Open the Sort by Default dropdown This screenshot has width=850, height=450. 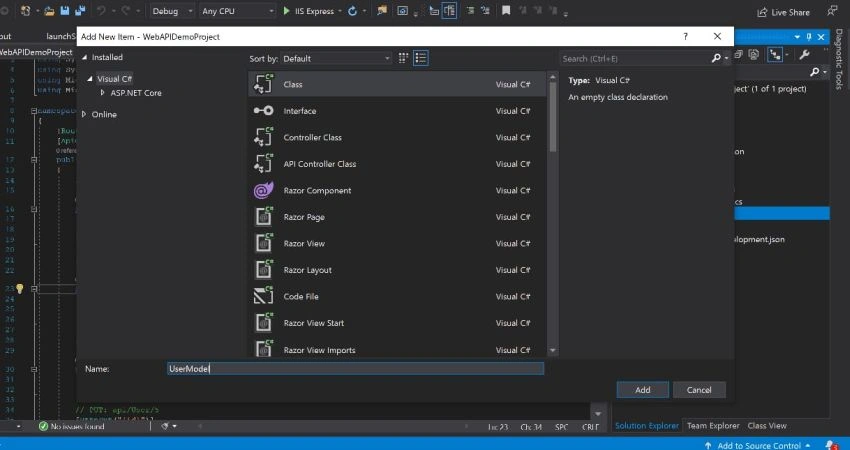[x=336, y=58]
